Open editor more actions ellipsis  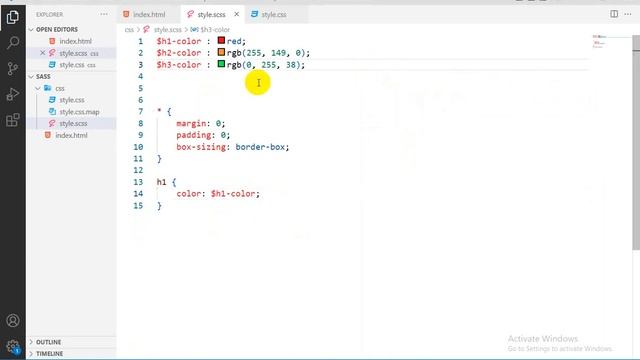click(x=628, y=14)
